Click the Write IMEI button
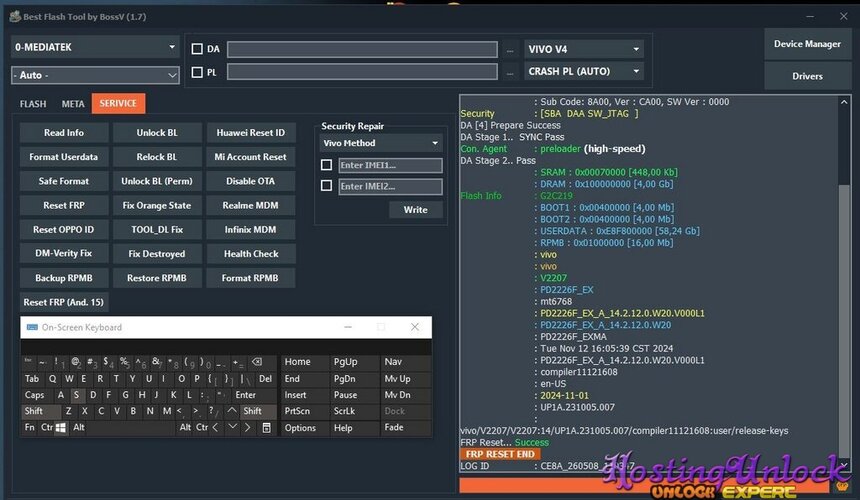The height and width of the screenshot is (500, 860). coord(415,209)
